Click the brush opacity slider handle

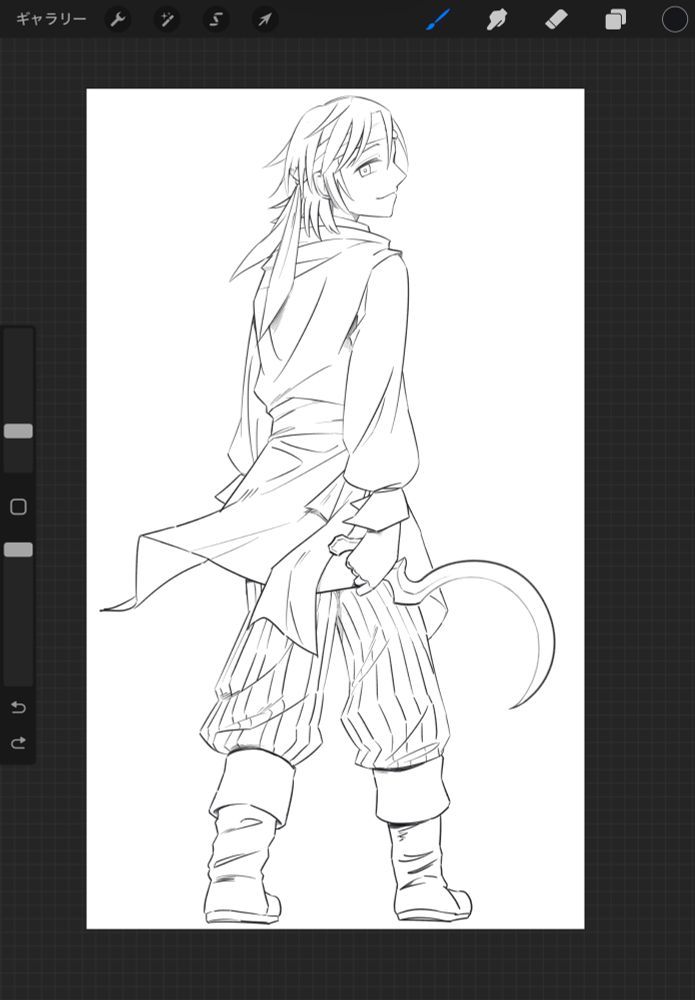18,550
